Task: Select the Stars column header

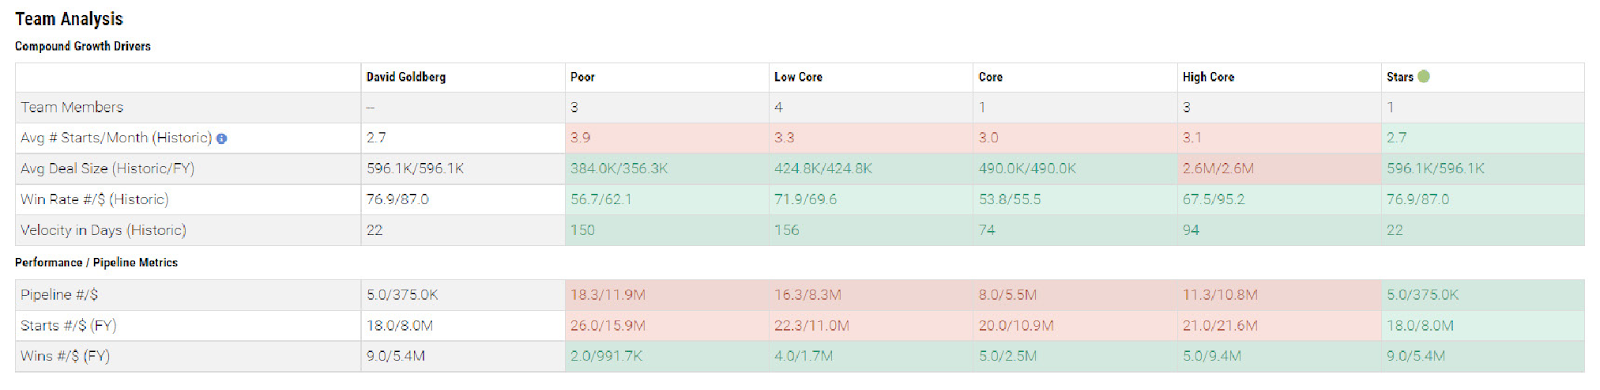Action: (1400, 77)
